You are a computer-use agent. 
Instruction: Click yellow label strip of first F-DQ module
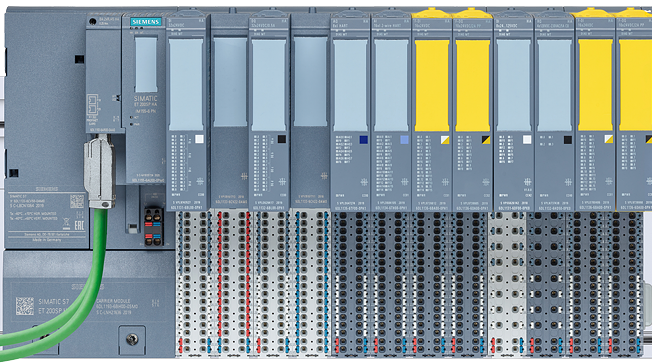473,86
